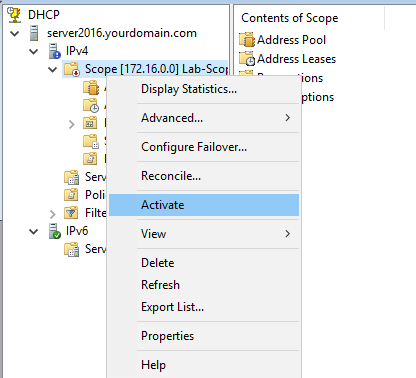Click the Filters funnel icon

[x=71, y=213]
